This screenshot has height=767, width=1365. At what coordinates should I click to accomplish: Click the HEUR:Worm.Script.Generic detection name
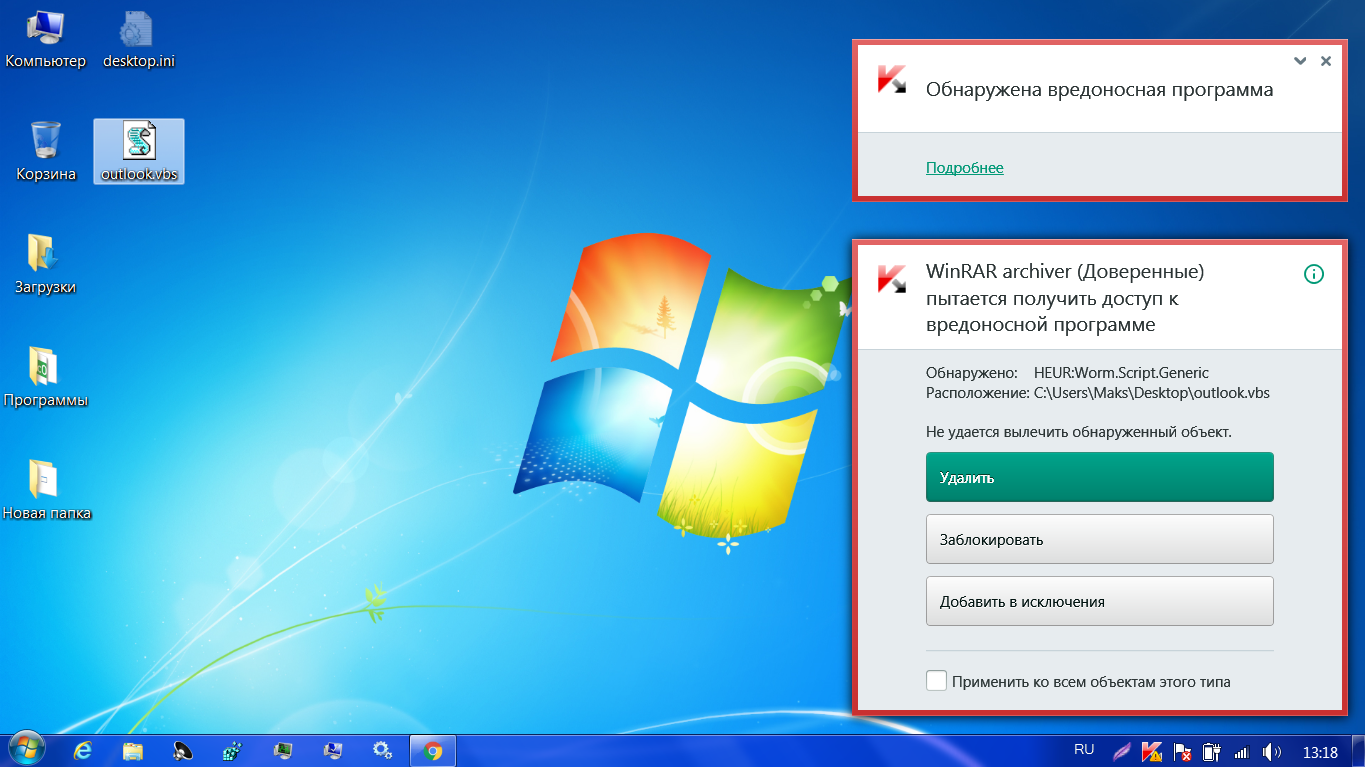[x=1121, y=373]
